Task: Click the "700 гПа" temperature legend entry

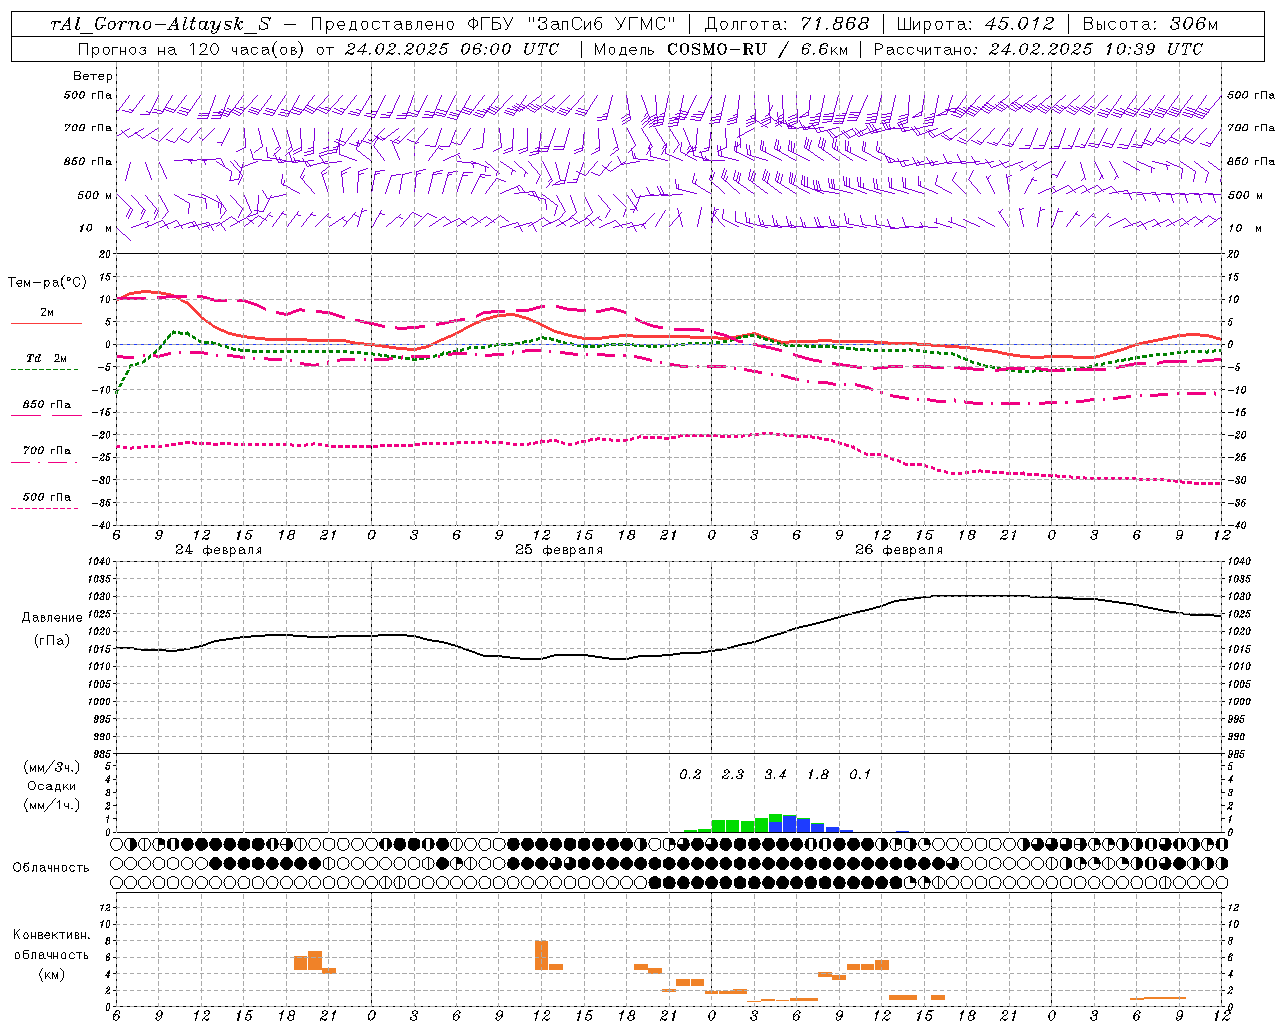Action: pos(46,450)
